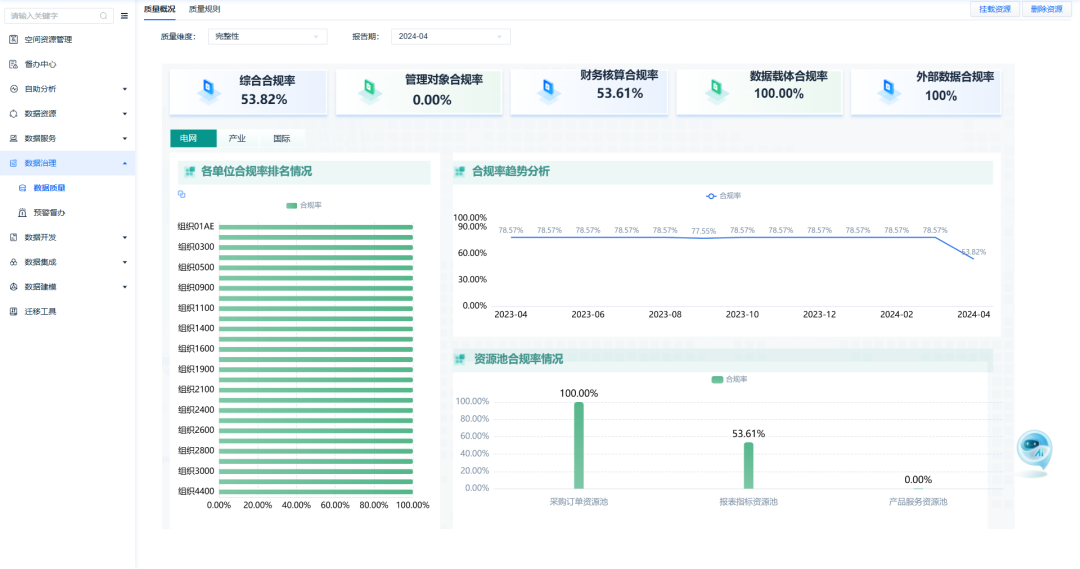Select the 国际 tab

[x=282, y=138]
